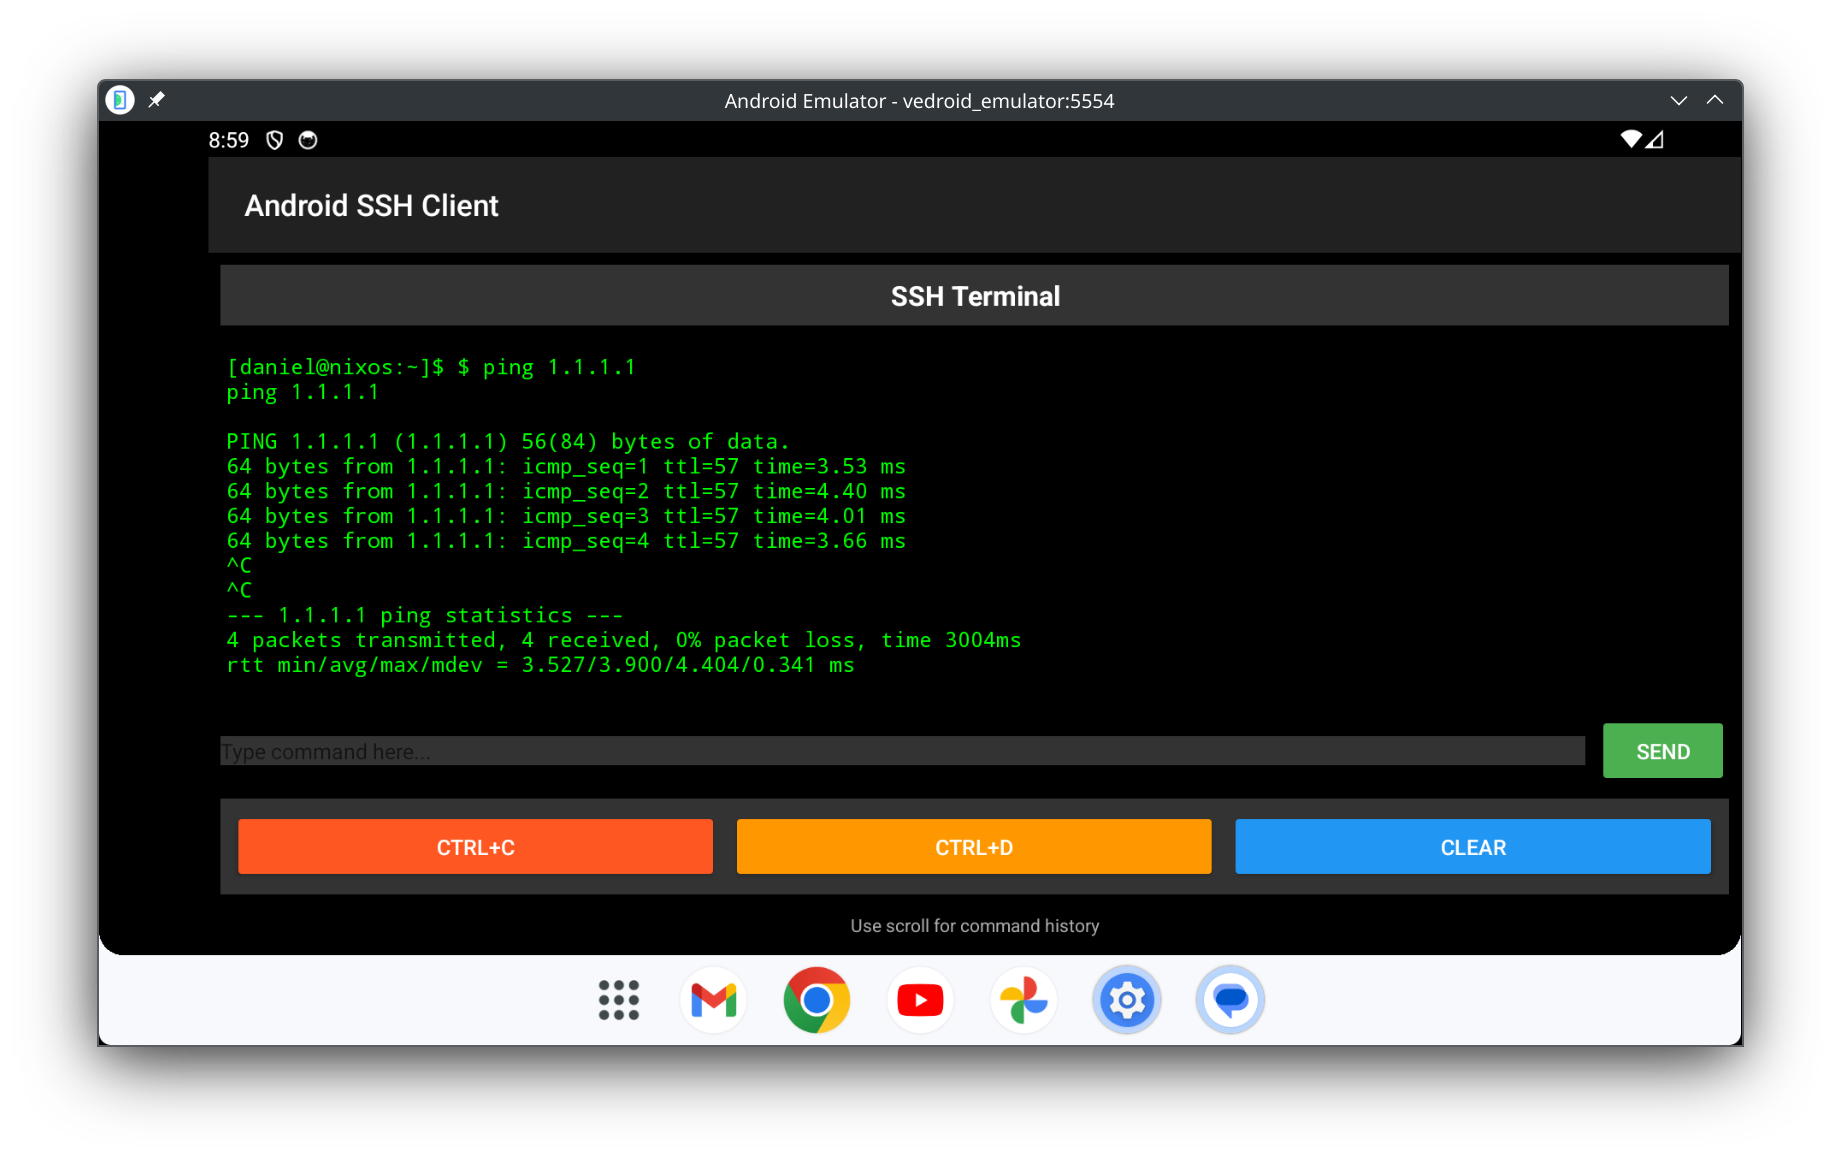The image size is (1842, 1163).
Task: Open the Messages app icon
Action: [x=1230, y=1000]
